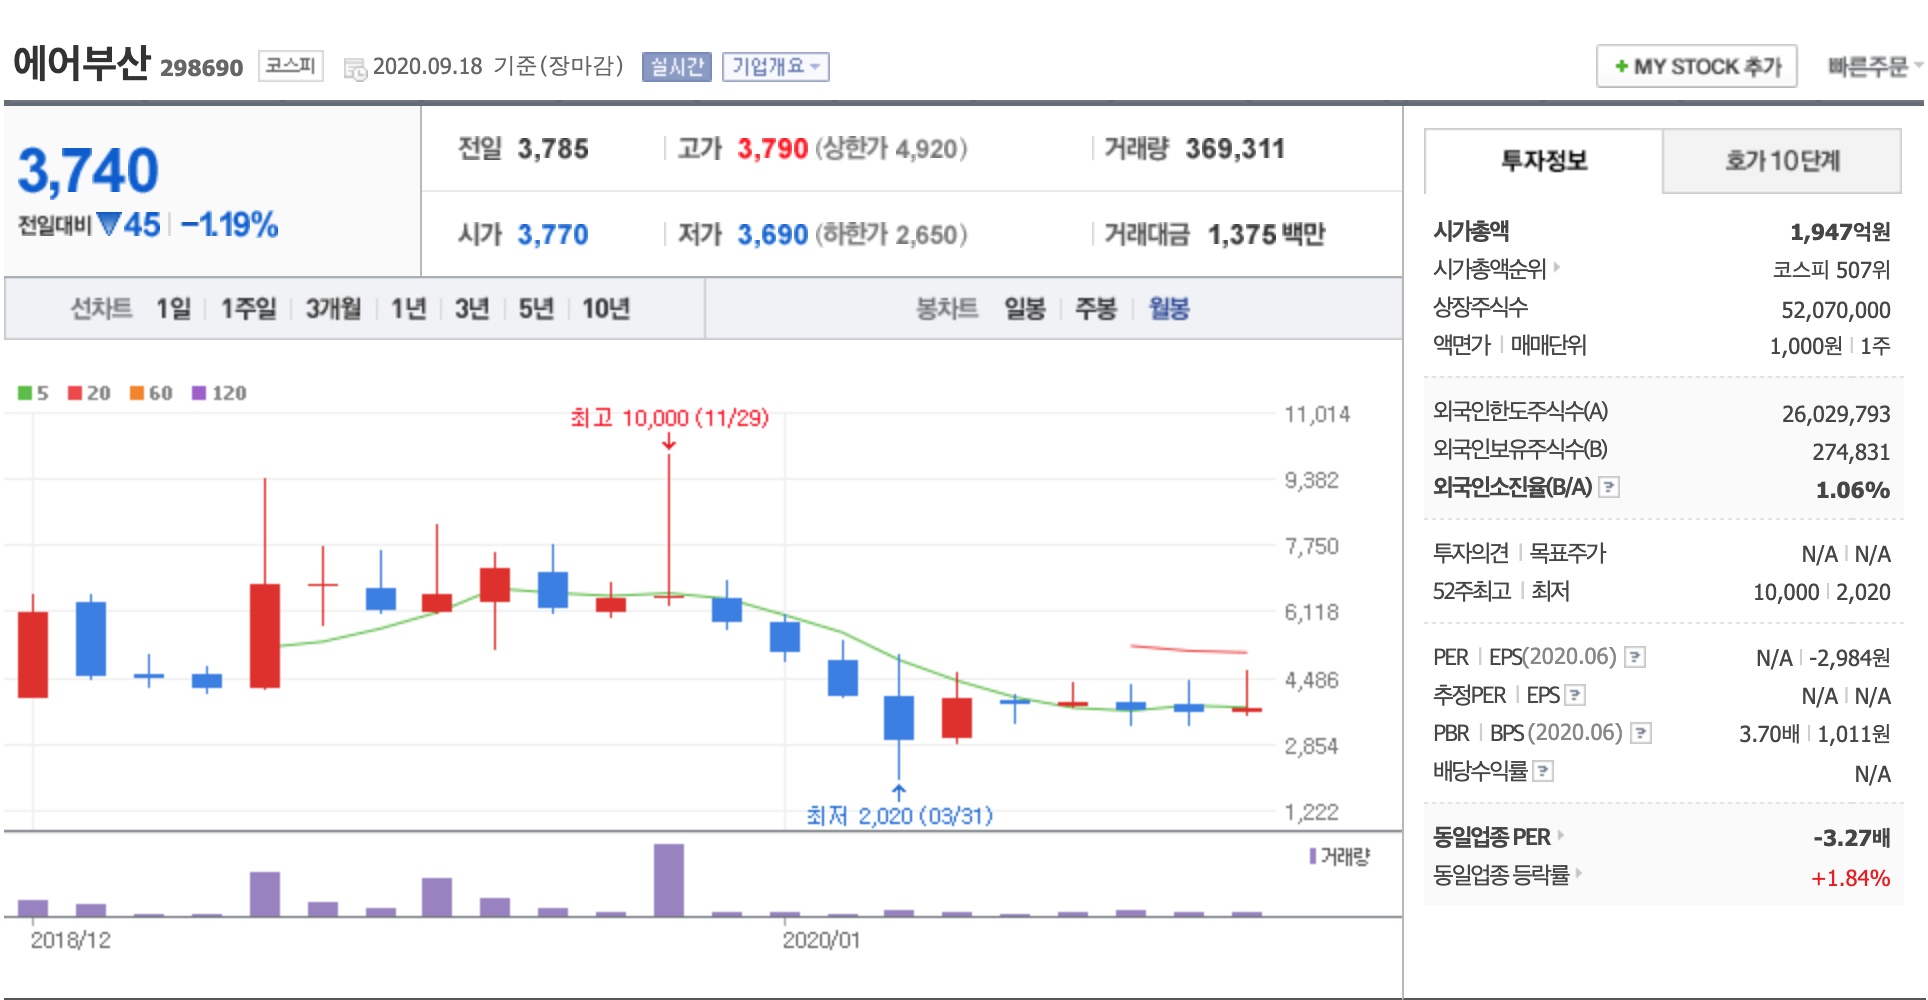Open the help icon next to PBR BPS(2020.06)
1928x1000 pixels.
tap(1641, 733)
